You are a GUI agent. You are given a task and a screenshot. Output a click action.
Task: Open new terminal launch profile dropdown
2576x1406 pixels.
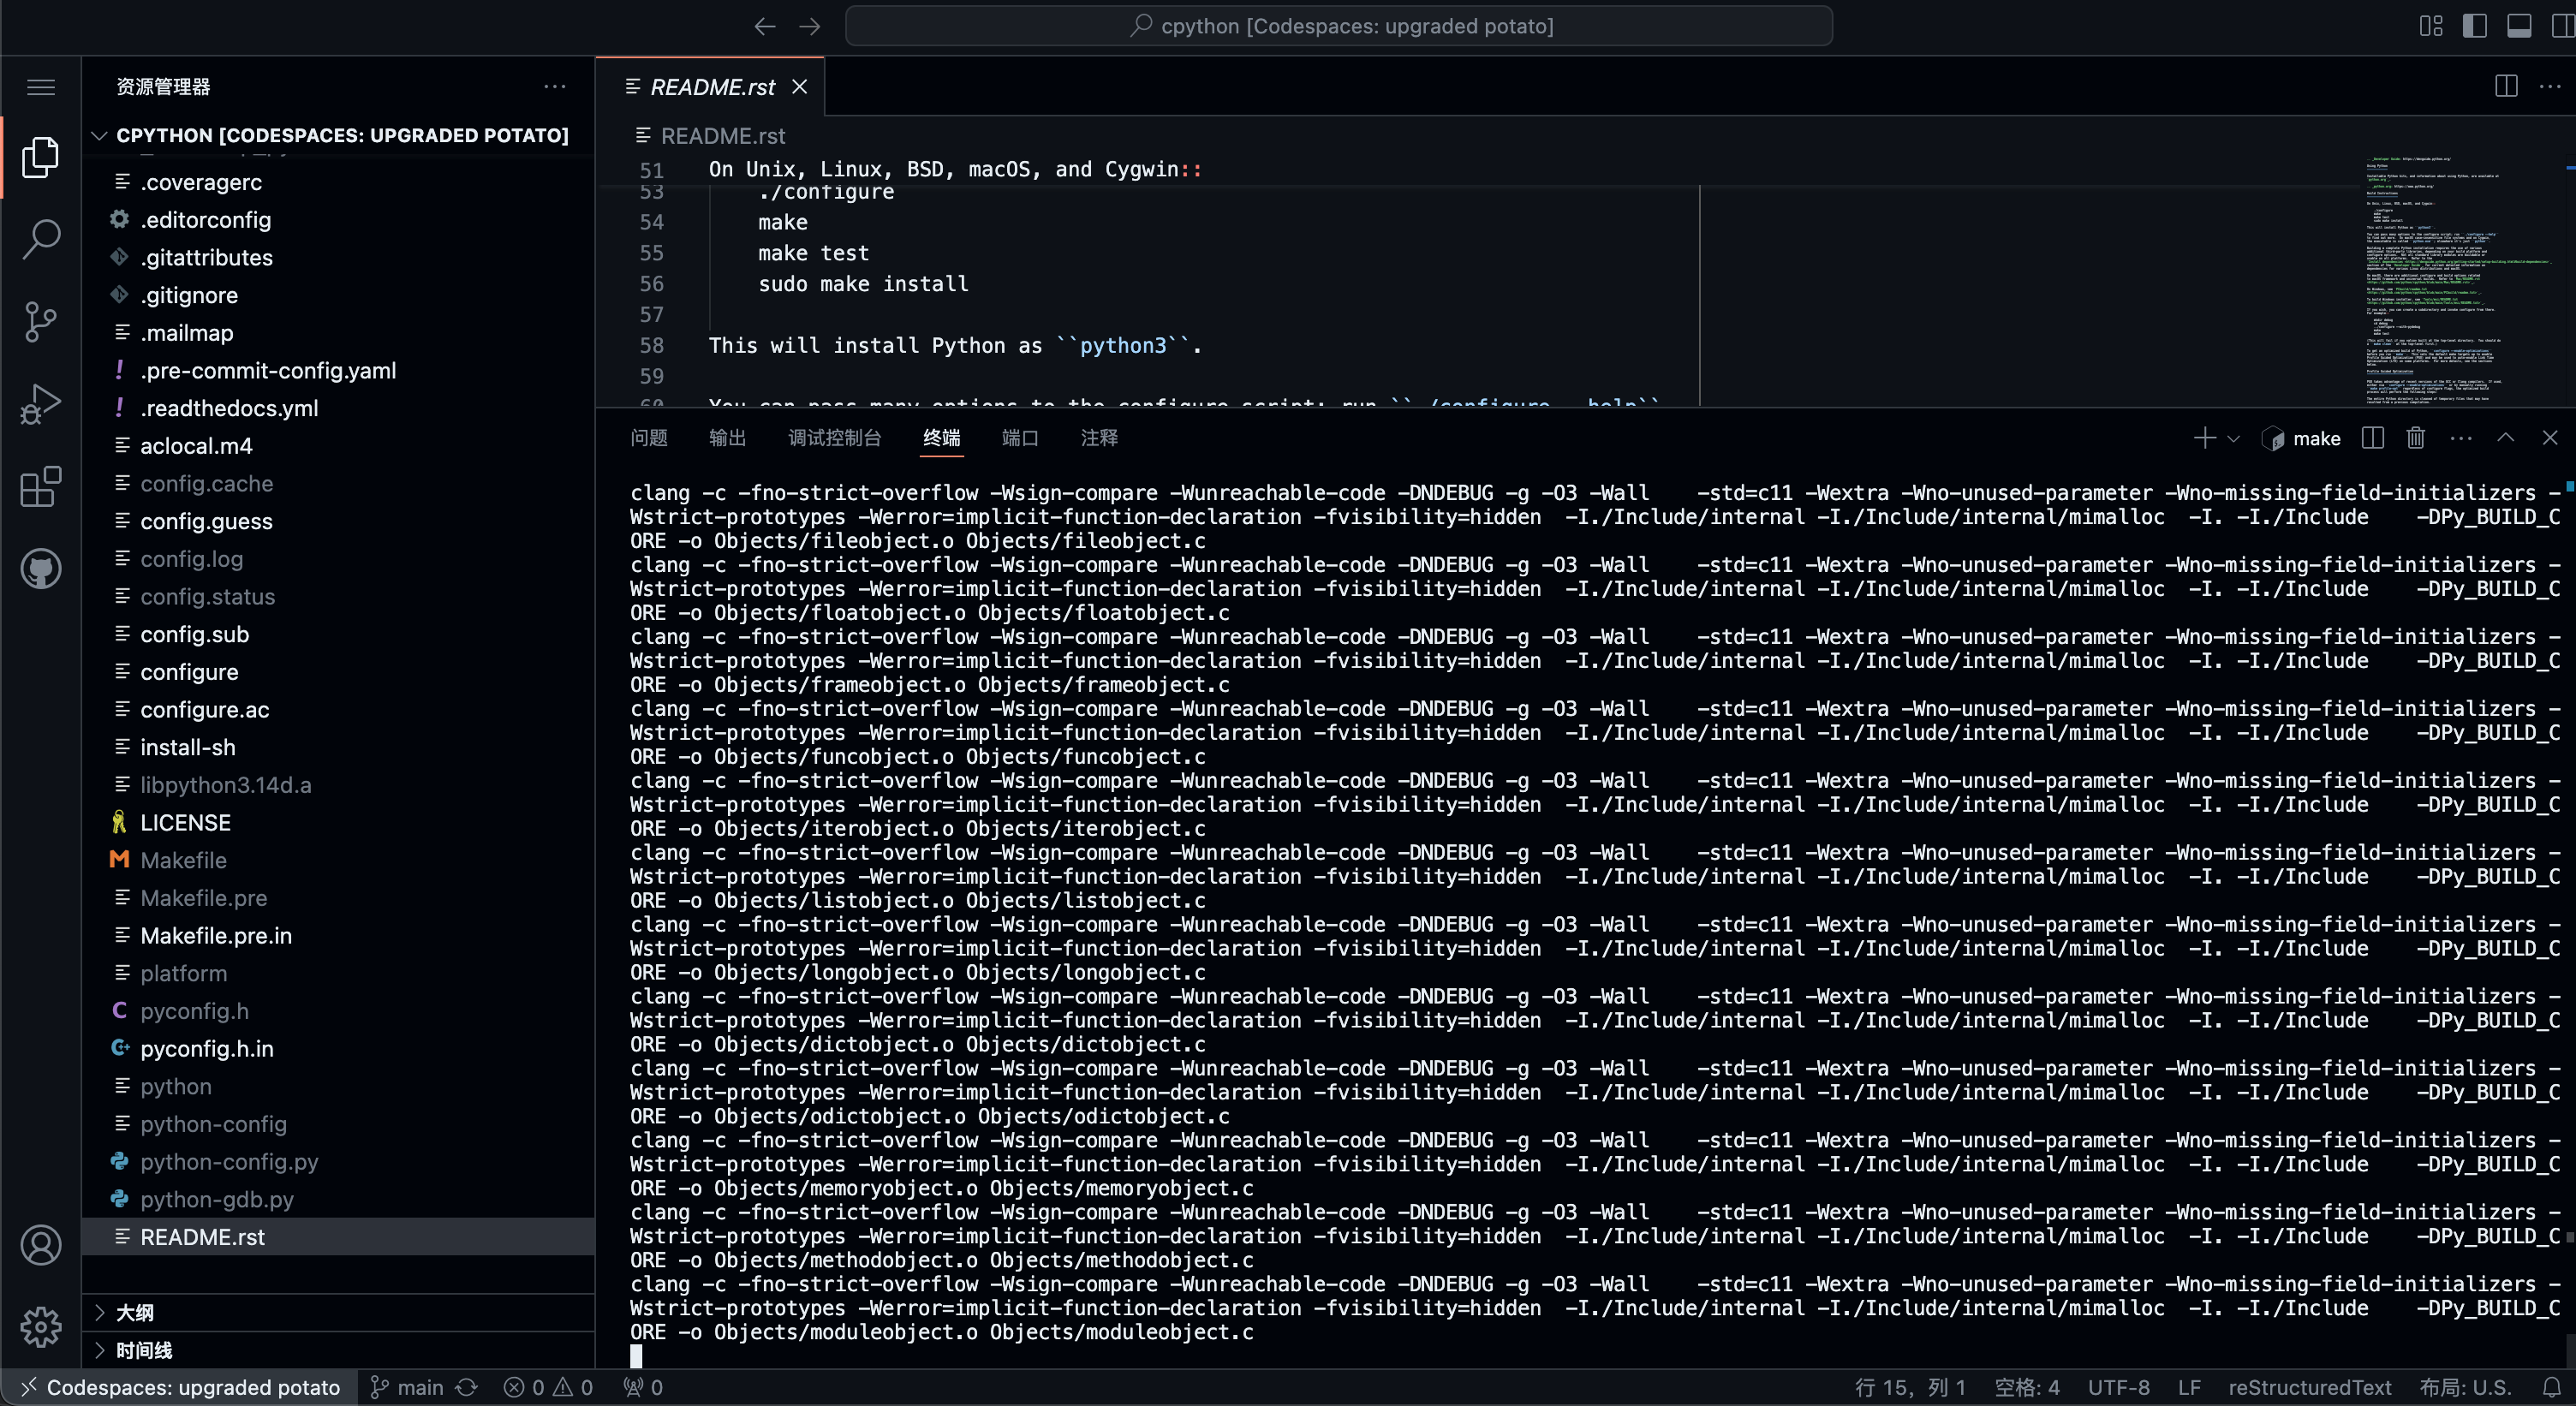[x=2234, y=439]
